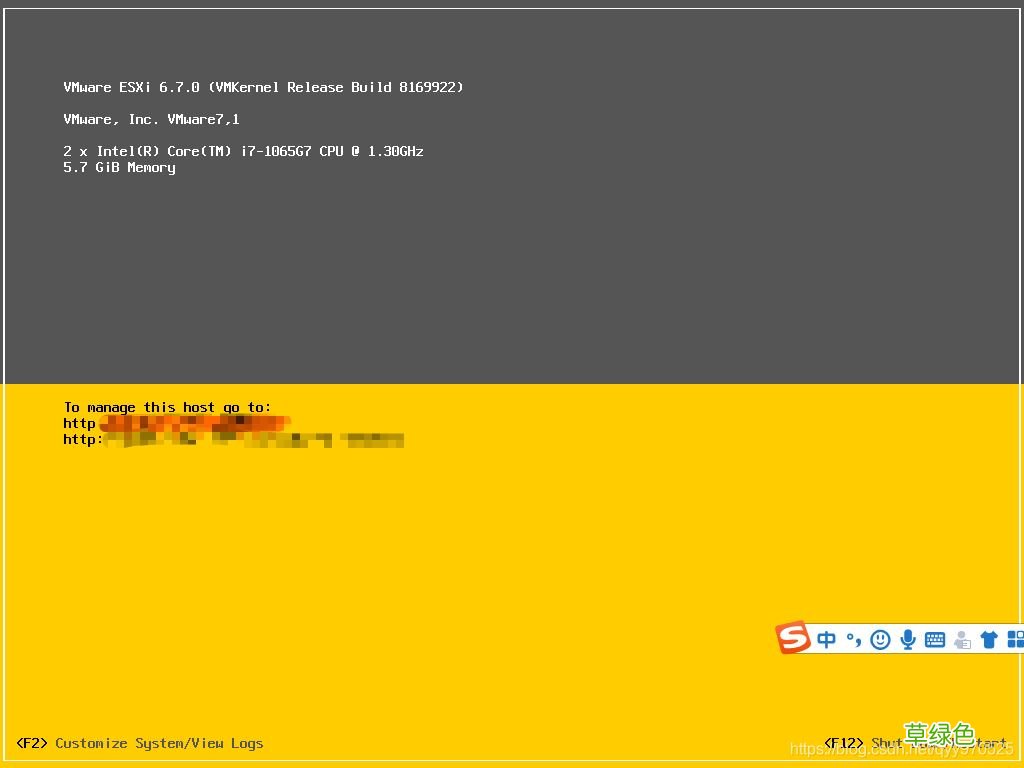
Task: Click the second http management address
Action: 230,439
